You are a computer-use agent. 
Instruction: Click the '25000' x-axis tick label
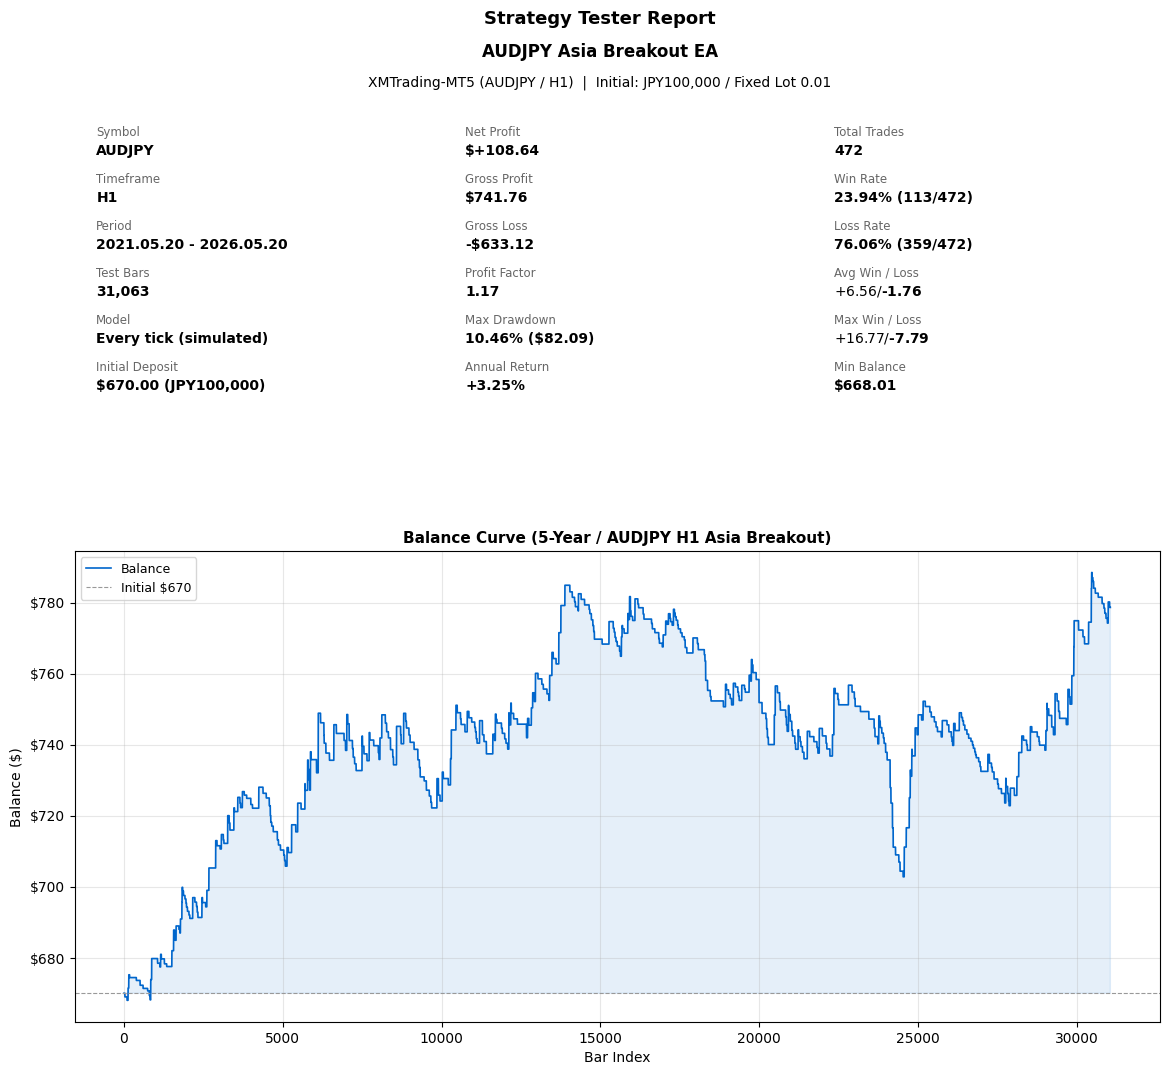click(918, 1038)
